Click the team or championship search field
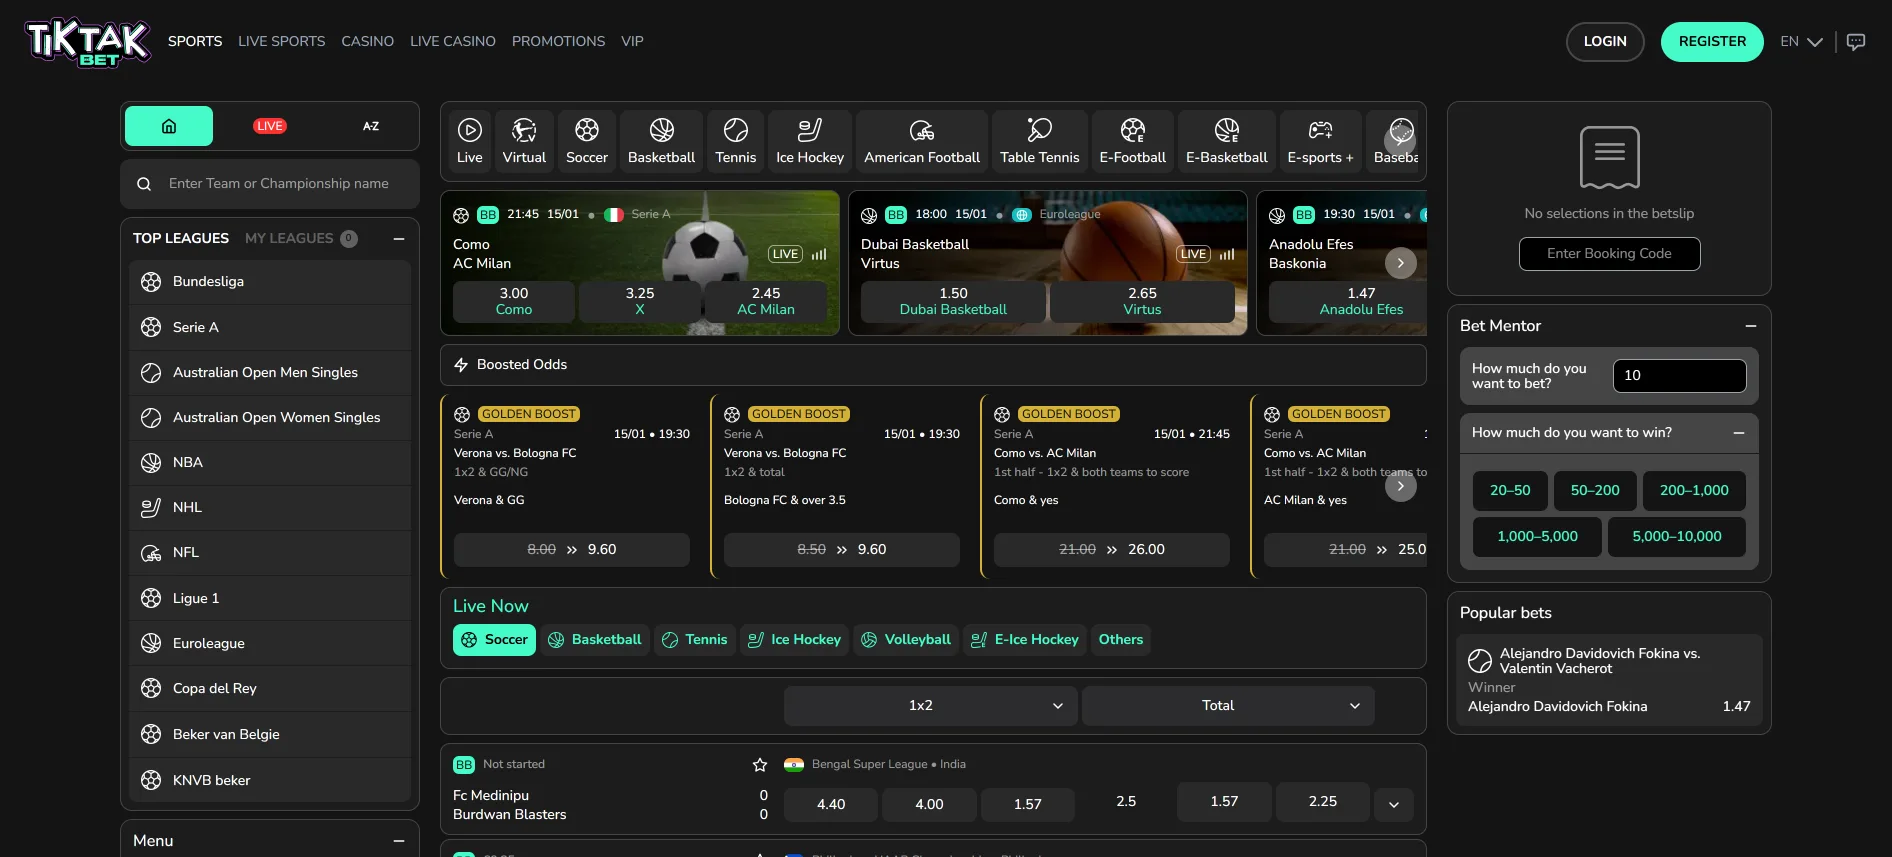The image size is (1892, 857). tap(279, 184)
